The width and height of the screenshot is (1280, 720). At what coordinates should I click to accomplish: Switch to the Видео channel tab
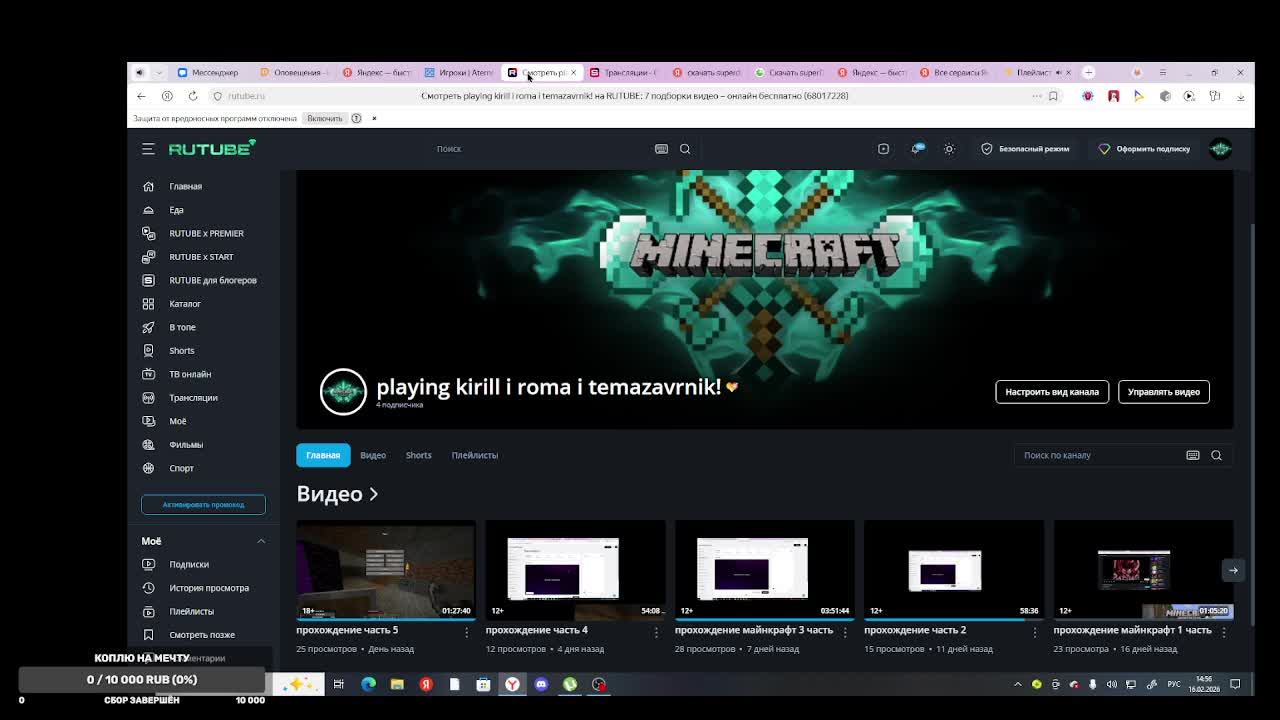[373, 455]
